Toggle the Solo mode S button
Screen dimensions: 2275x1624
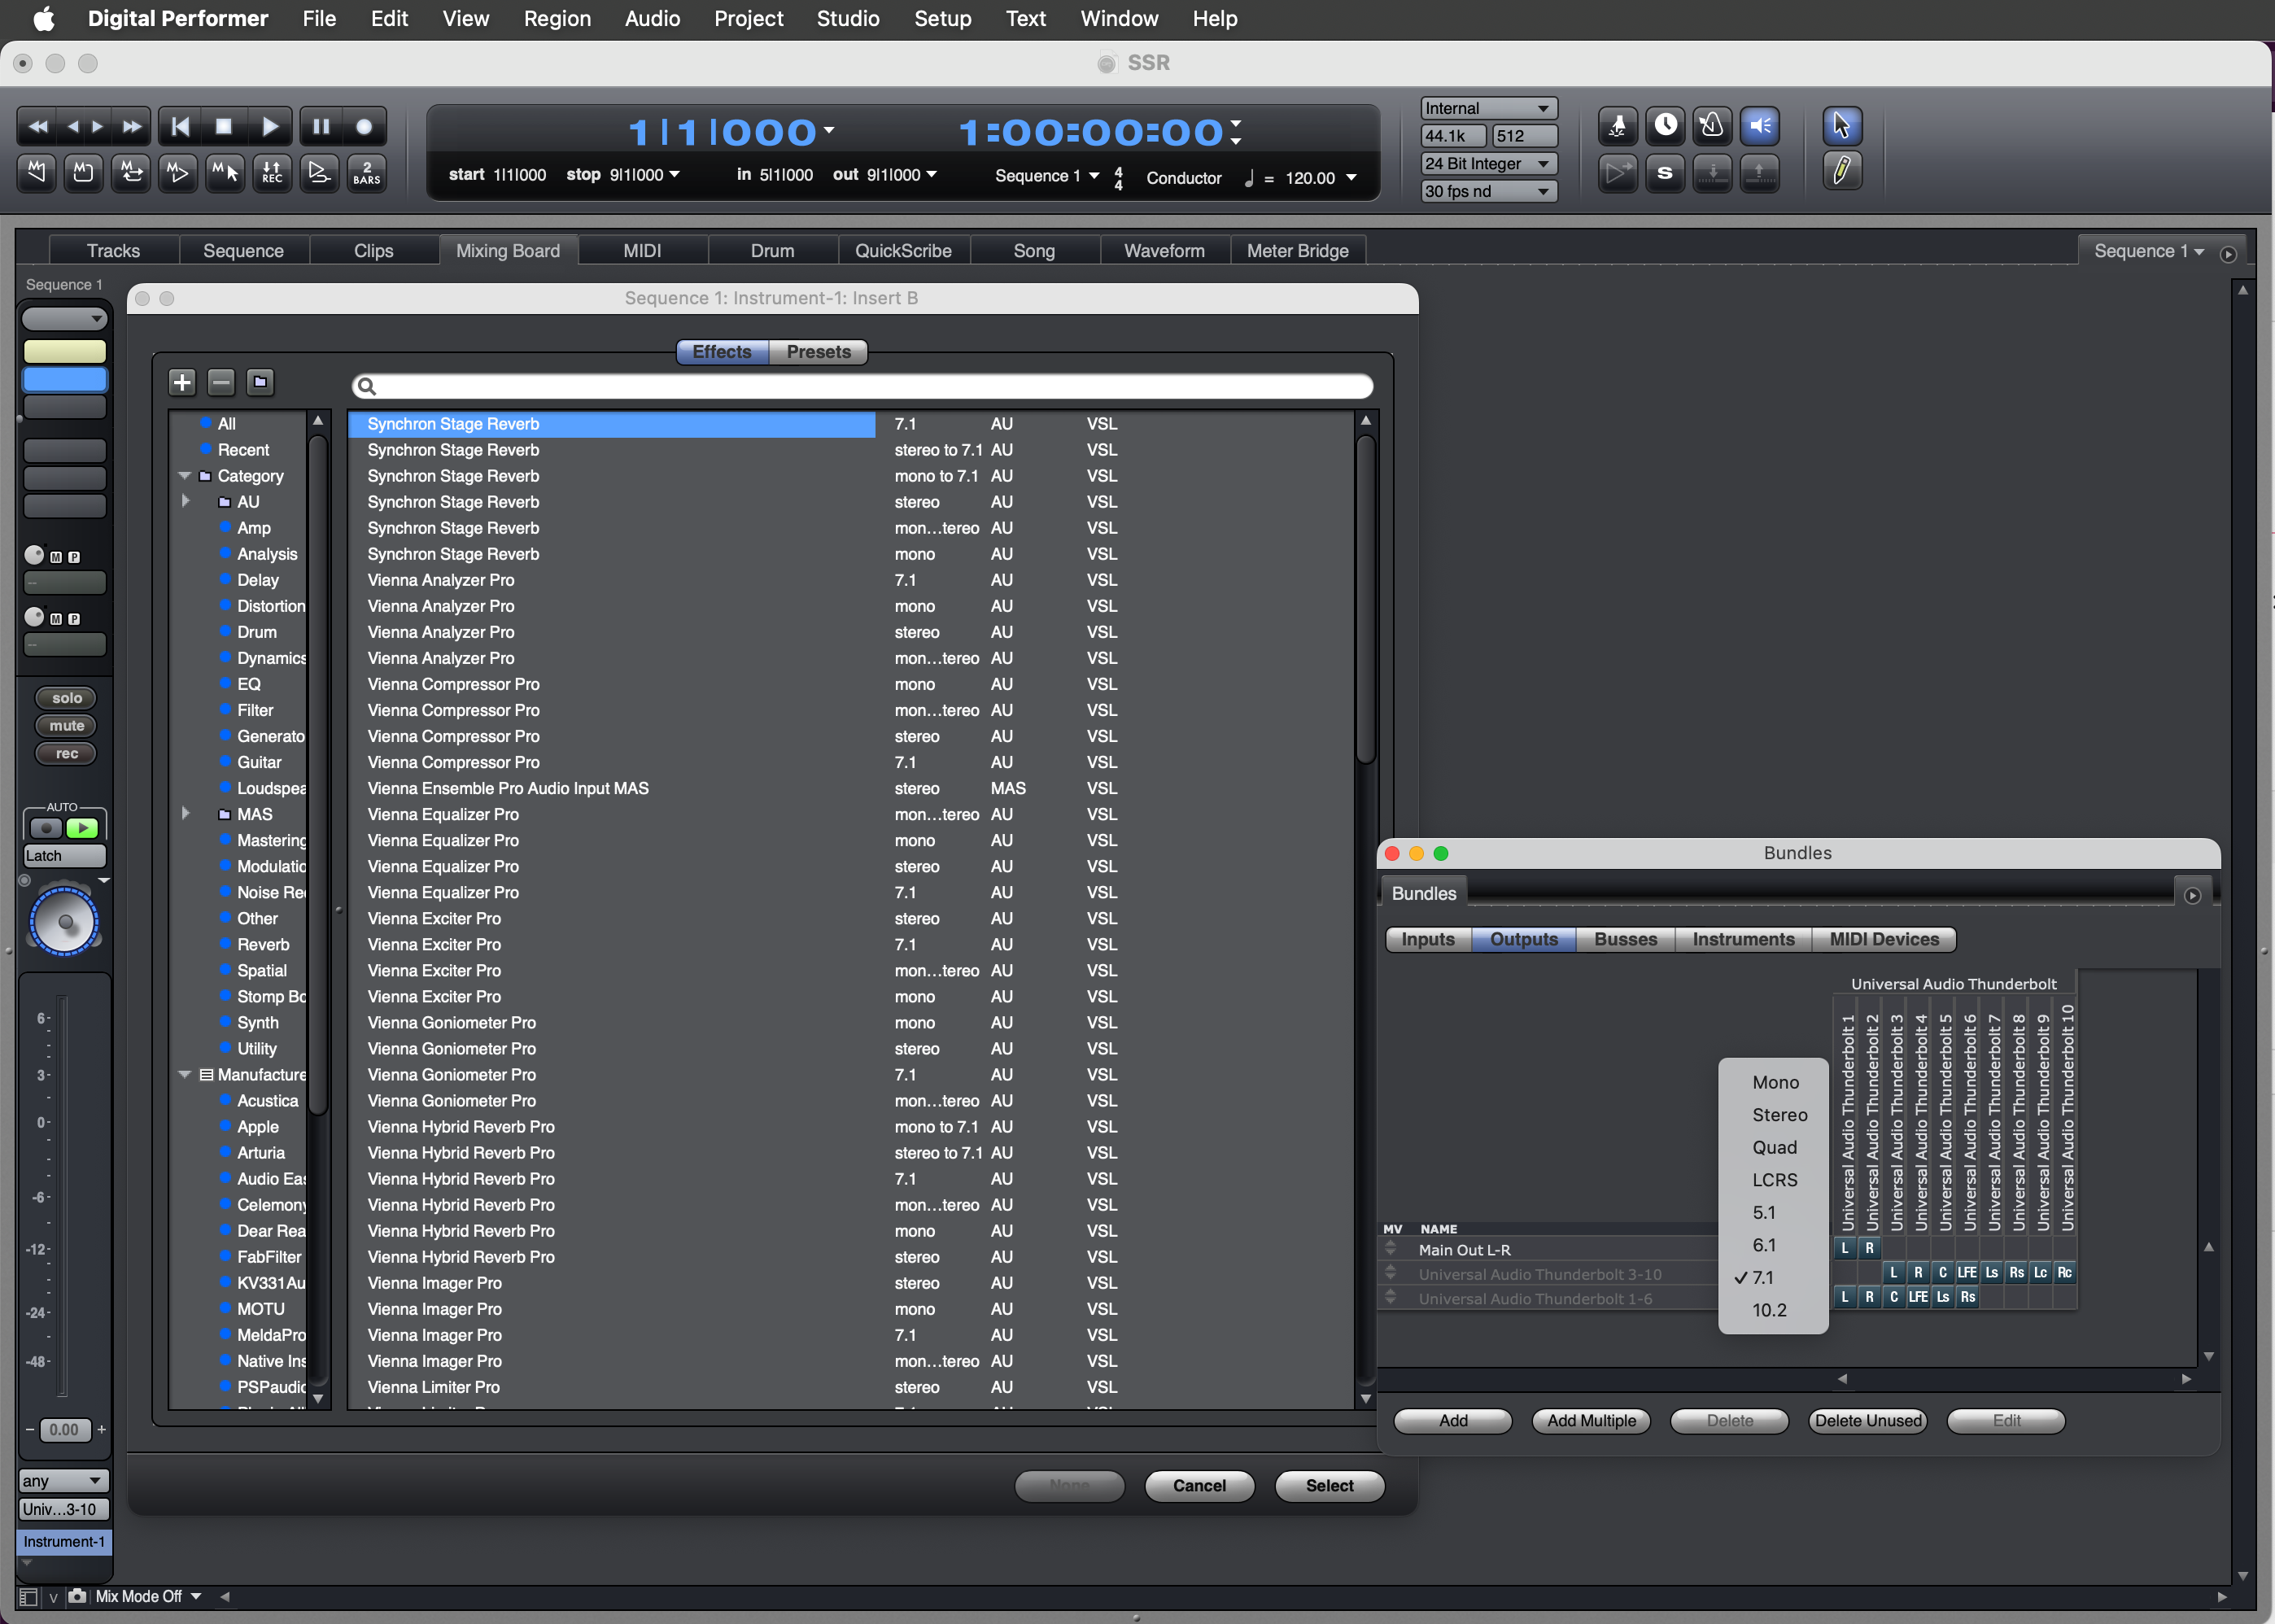1665,173
